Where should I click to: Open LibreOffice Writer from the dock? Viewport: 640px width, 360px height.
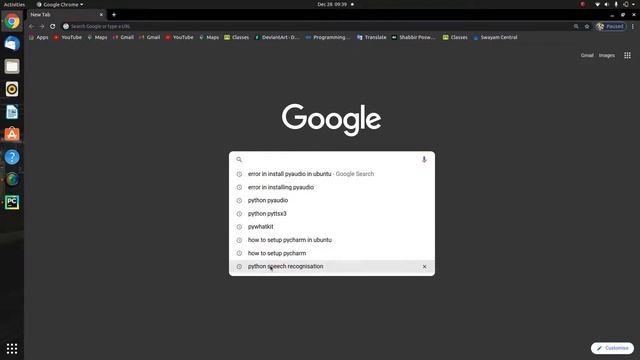[x=12, y=111]
